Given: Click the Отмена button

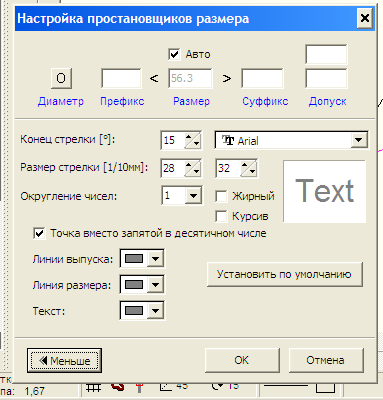Looking at the screenshot, I should point(326,360).
